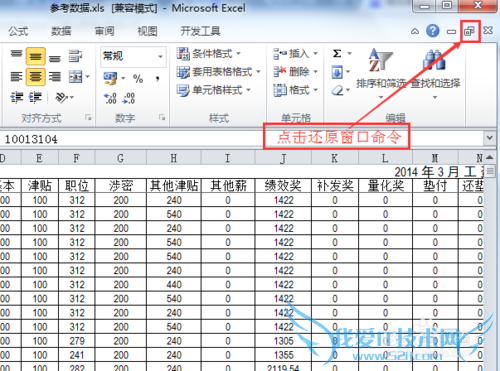
Task: Open number format dialog launcher
Action: pos(162,117)
